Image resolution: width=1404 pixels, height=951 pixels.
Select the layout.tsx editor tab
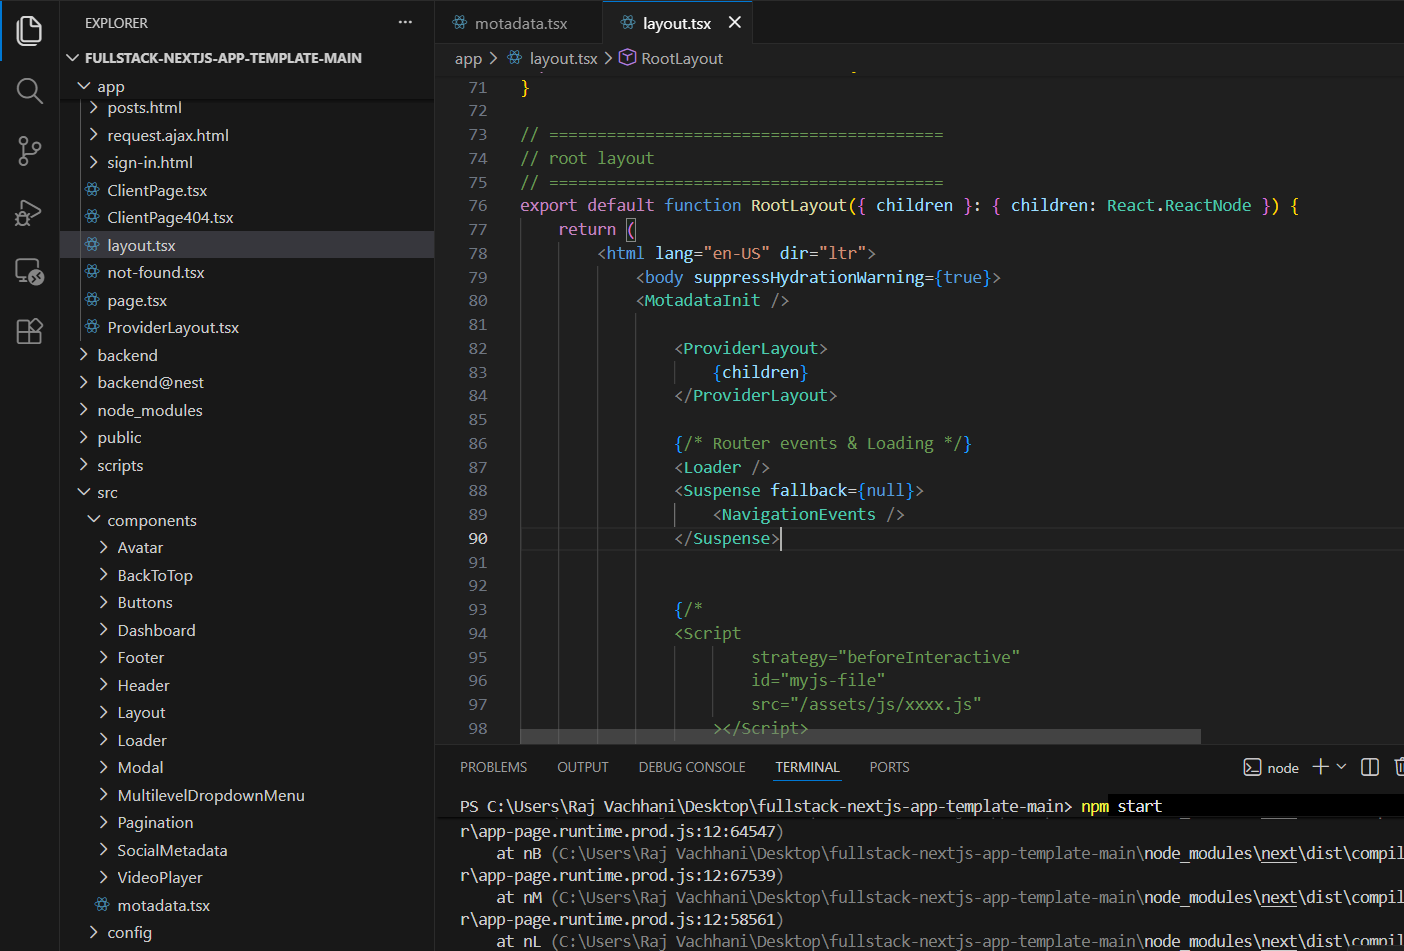(x=678, y=22)
